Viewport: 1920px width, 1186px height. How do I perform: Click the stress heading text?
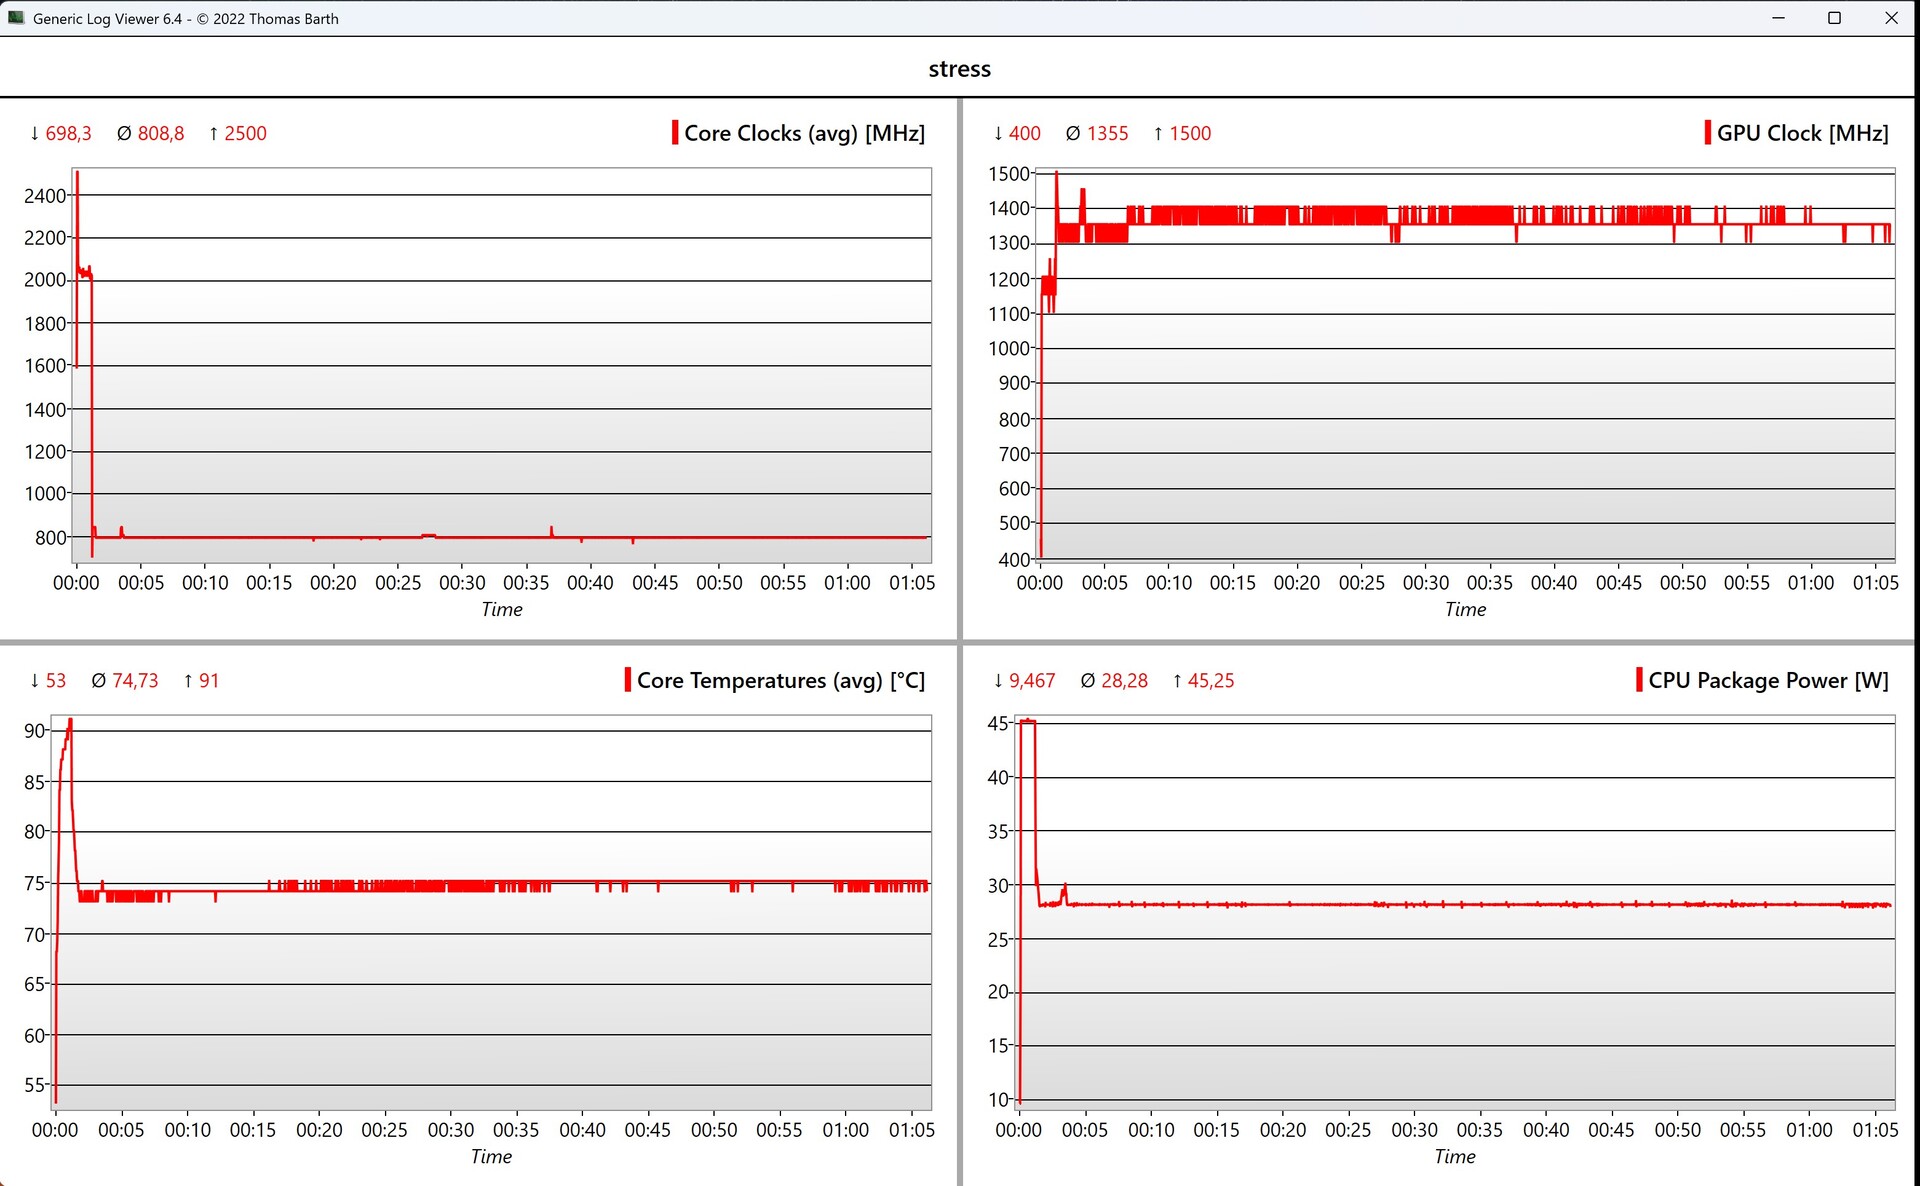click(x=959, y=69)
